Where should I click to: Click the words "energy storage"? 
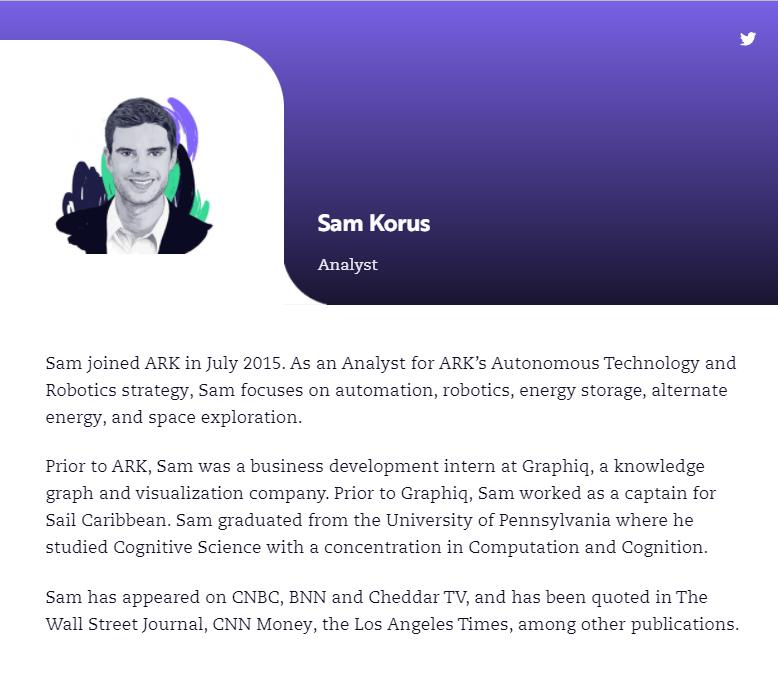click(580, 390)
